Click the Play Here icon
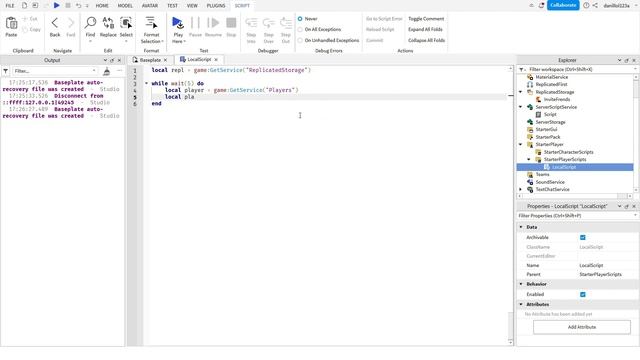The width and height of the screenshot is (640, 360). tap(178, 23)
